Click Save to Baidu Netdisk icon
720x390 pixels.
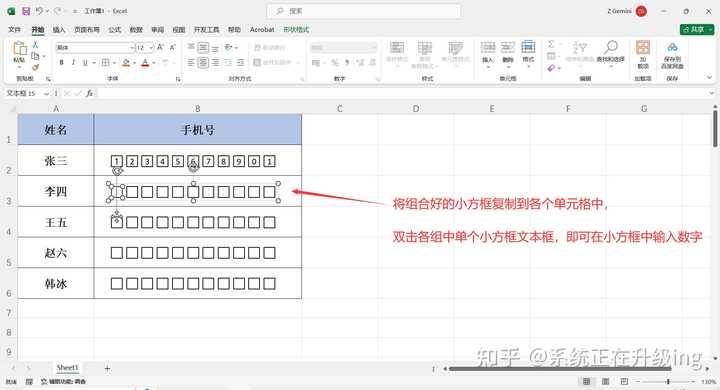(672, 47)
